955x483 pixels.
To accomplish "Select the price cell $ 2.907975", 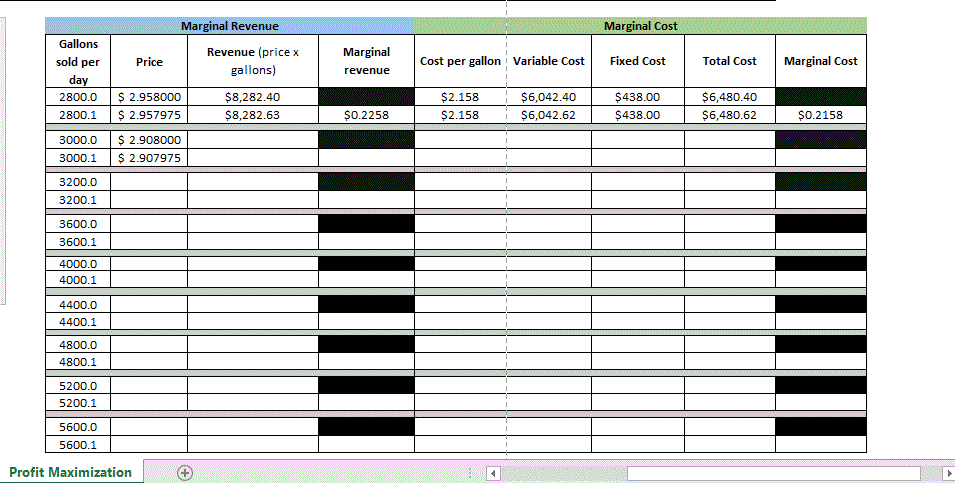I will [149, 158].
